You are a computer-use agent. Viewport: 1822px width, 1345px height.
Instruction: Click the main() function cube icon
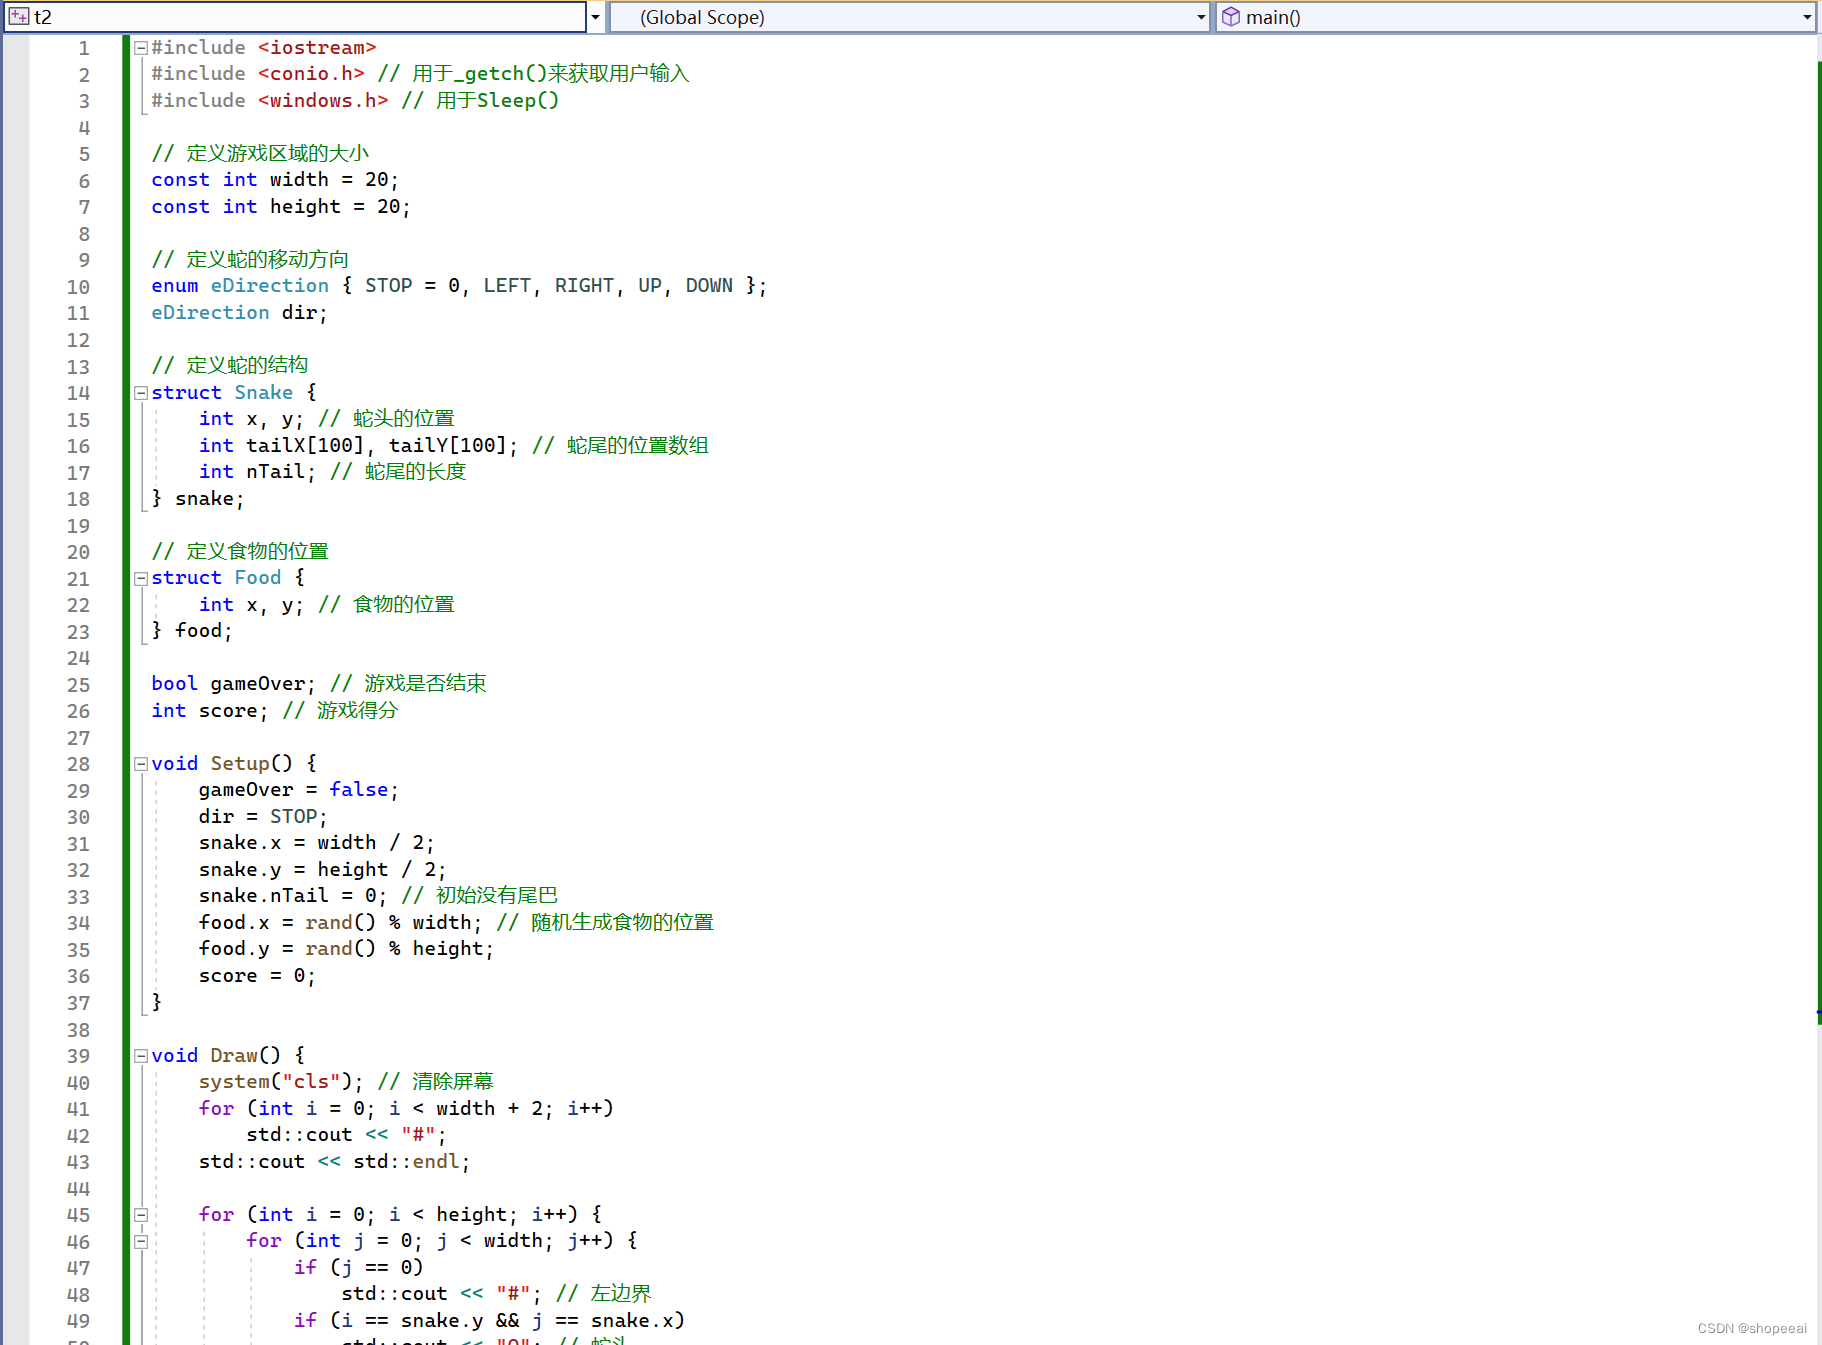pos(1231,17)
